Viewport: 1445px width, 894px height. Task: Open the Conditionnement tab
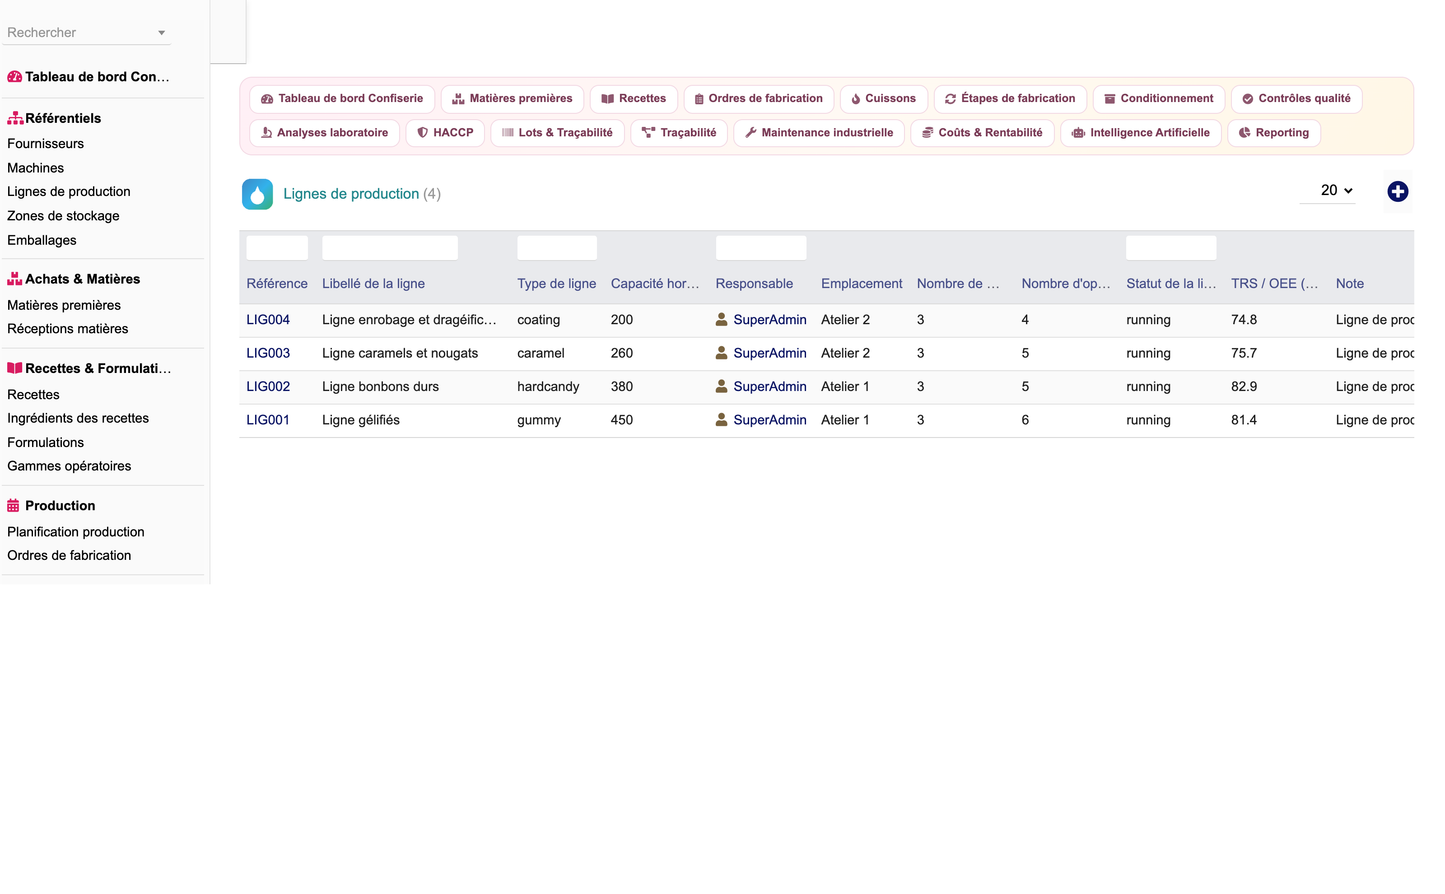pos(1158,99)
